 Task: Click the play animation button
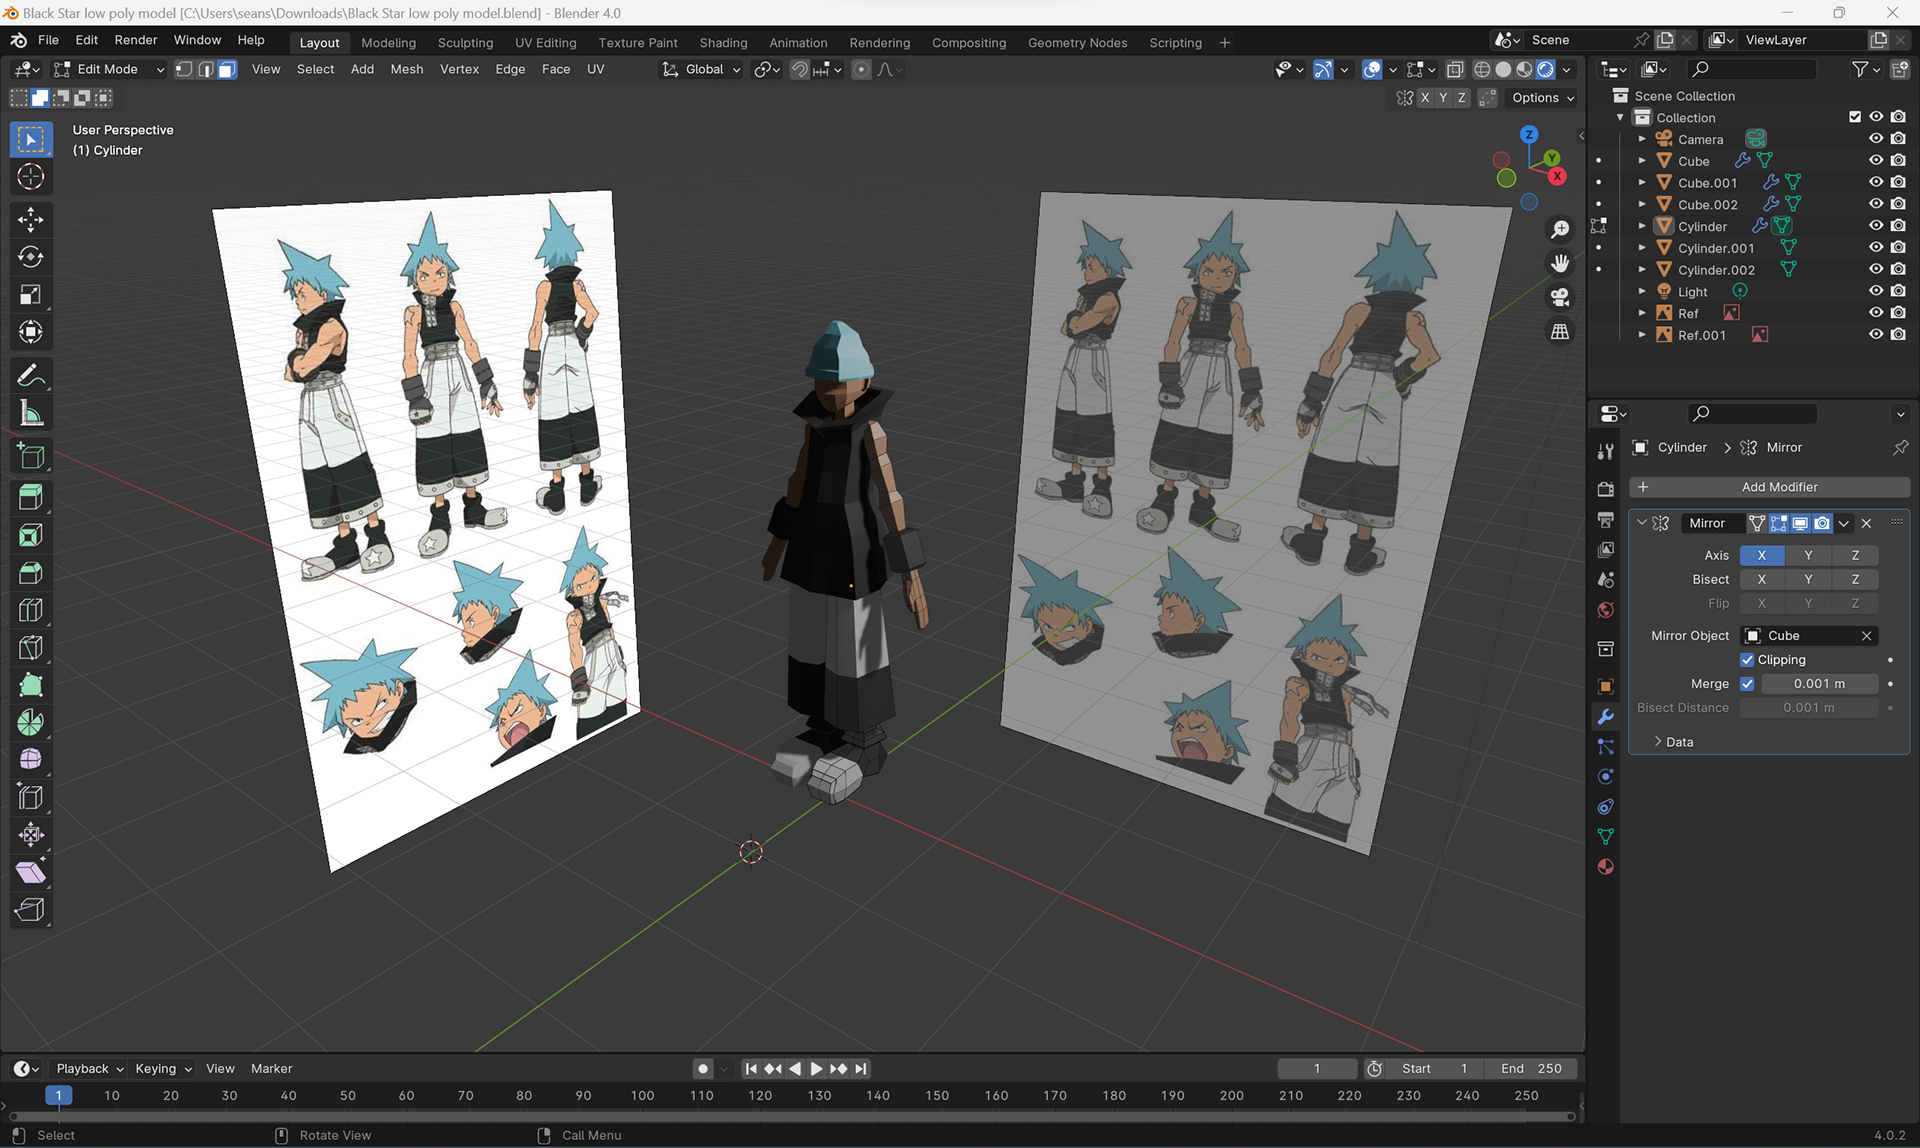pyautogui.click(x=816, y=1069)
